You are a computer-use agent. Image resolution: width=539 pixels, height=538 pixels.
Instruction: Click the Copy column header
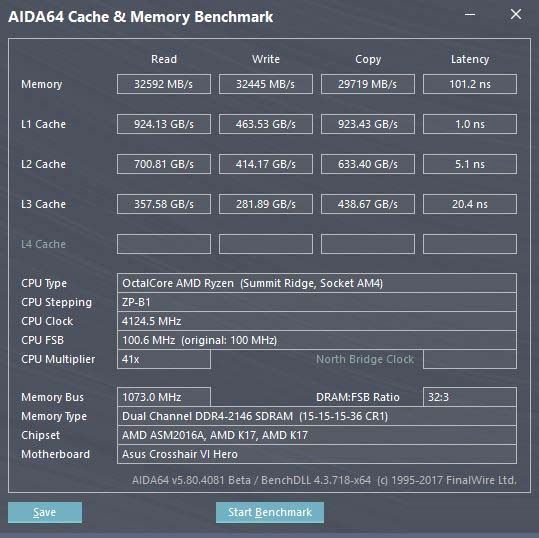click(368, 59)
